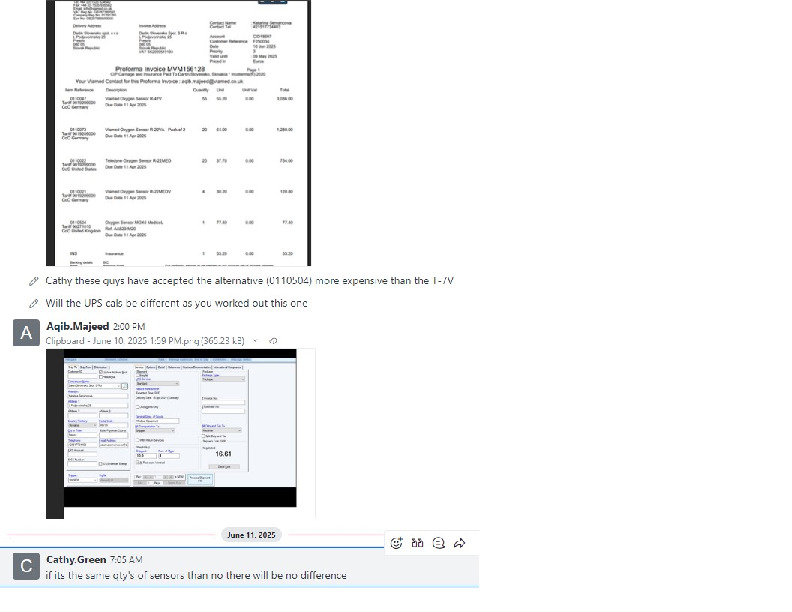Click the quote icon in message hover toolbar
Screen dimensions: 792x612
pyautogui.click(x=418, y=543)
